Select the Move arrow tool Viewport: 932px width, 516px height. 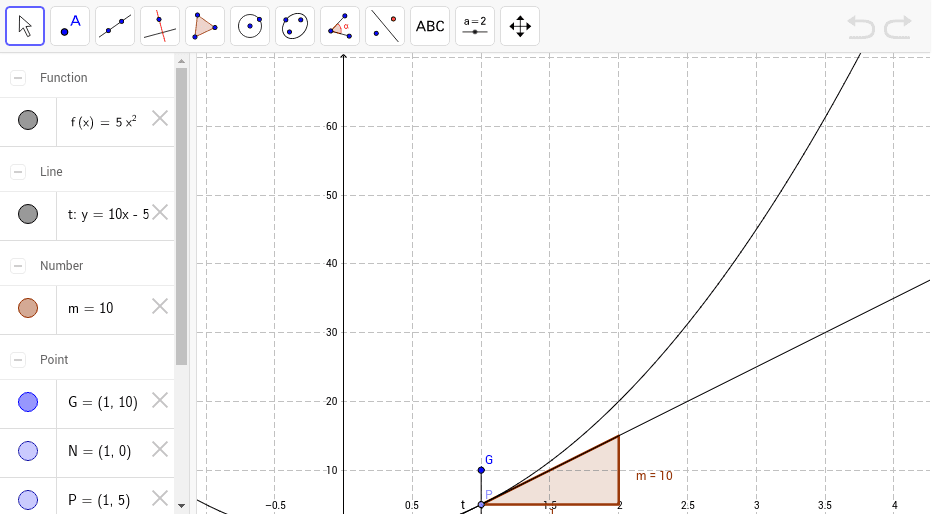(x=25, y=26)
